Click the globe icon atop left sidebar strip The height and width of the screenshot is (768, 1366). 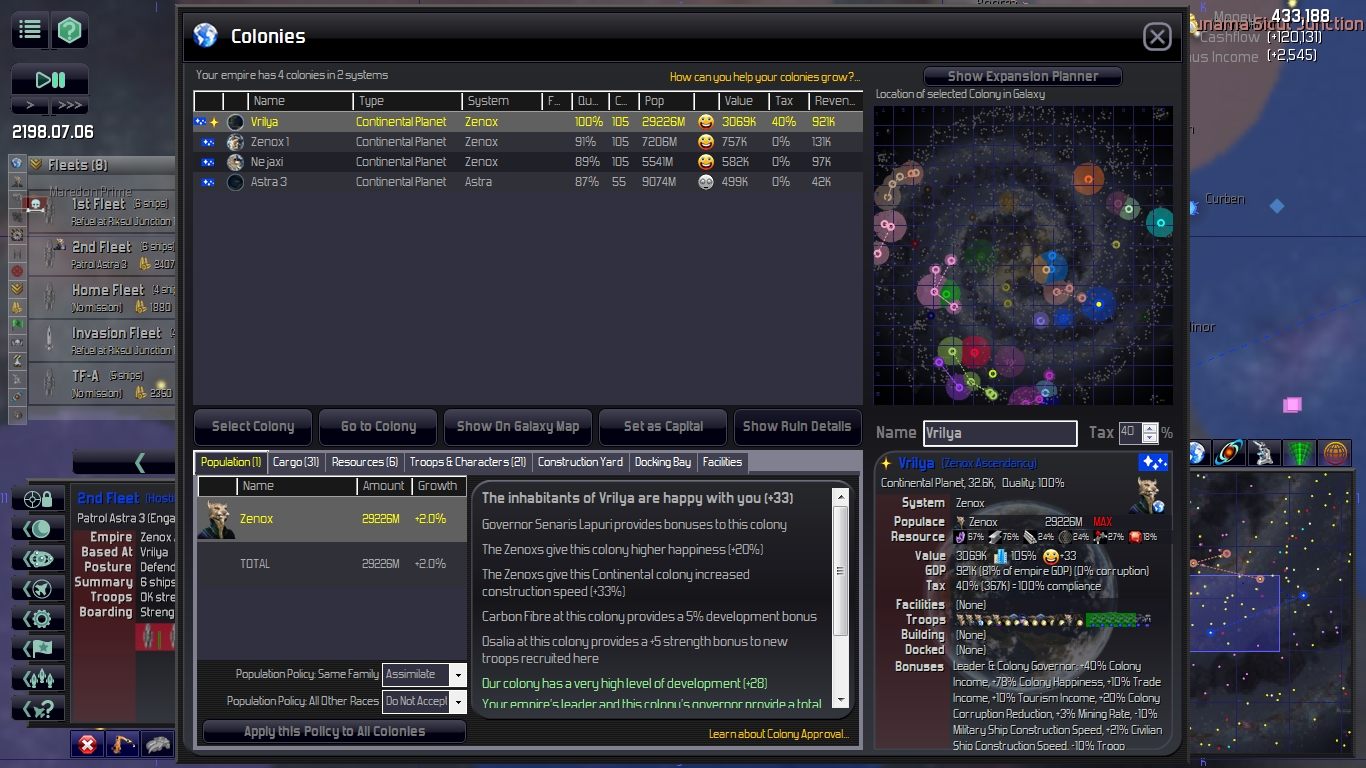[x=17, y=163]
